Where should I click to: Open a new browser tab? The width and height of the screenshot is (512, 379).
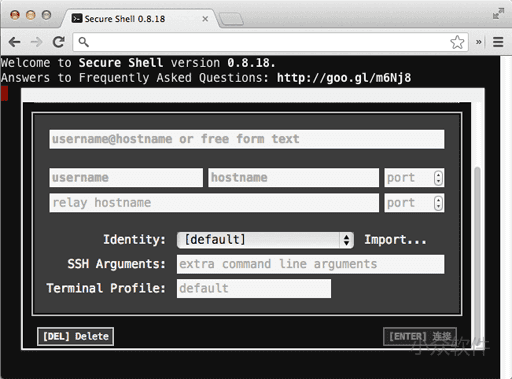231,19
